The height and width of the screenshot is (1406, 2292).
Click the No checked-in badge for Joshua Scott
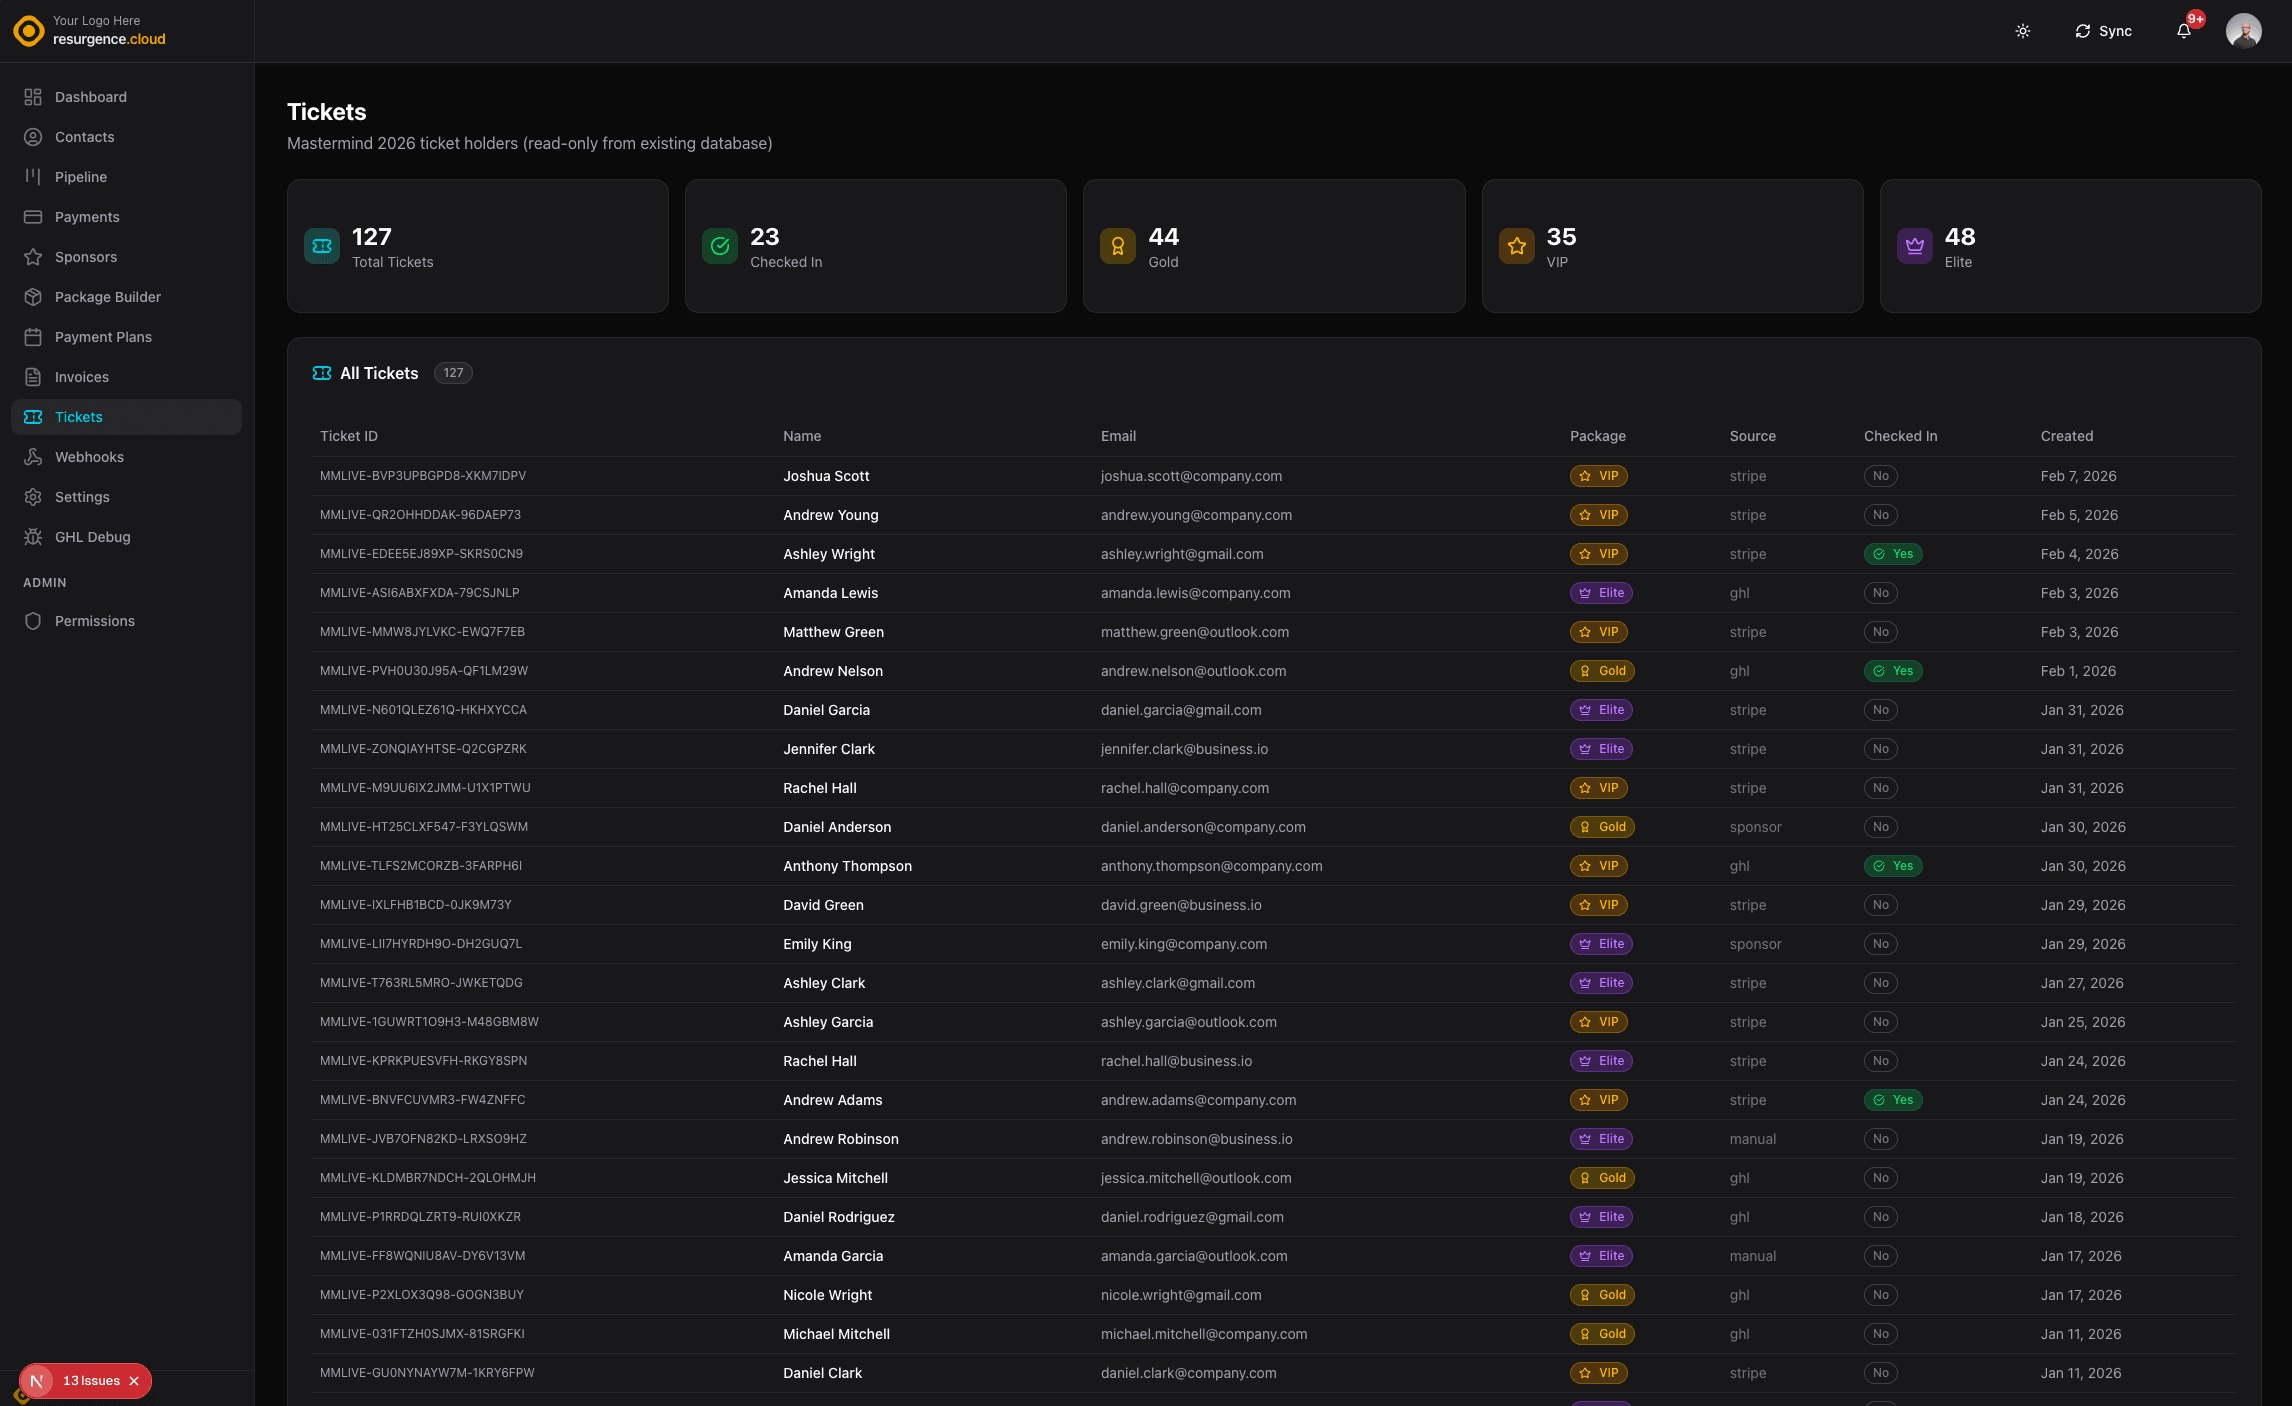[x=1881, y=476]
